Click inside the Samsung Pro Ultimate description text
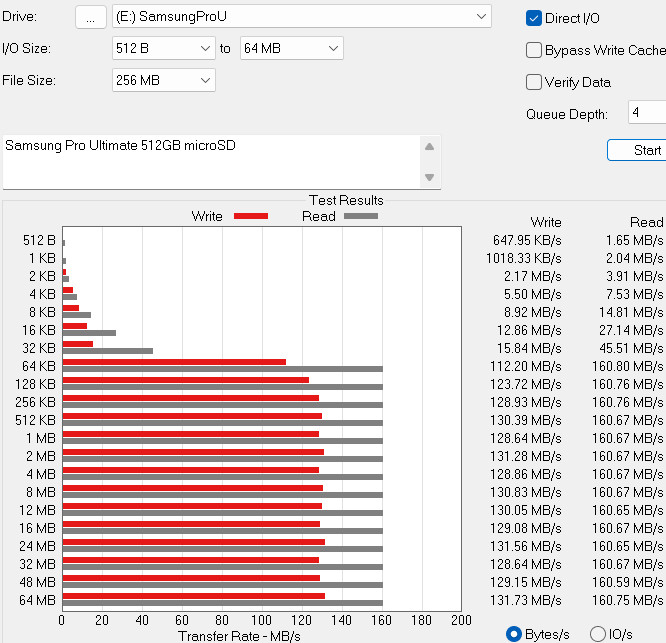 pos(120,146)
